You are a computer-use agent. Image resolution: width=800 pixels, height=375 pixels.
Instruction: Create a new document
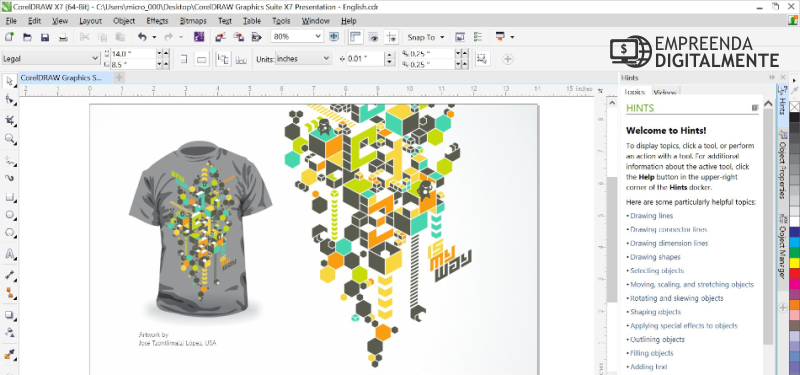(x=9, y=37)
